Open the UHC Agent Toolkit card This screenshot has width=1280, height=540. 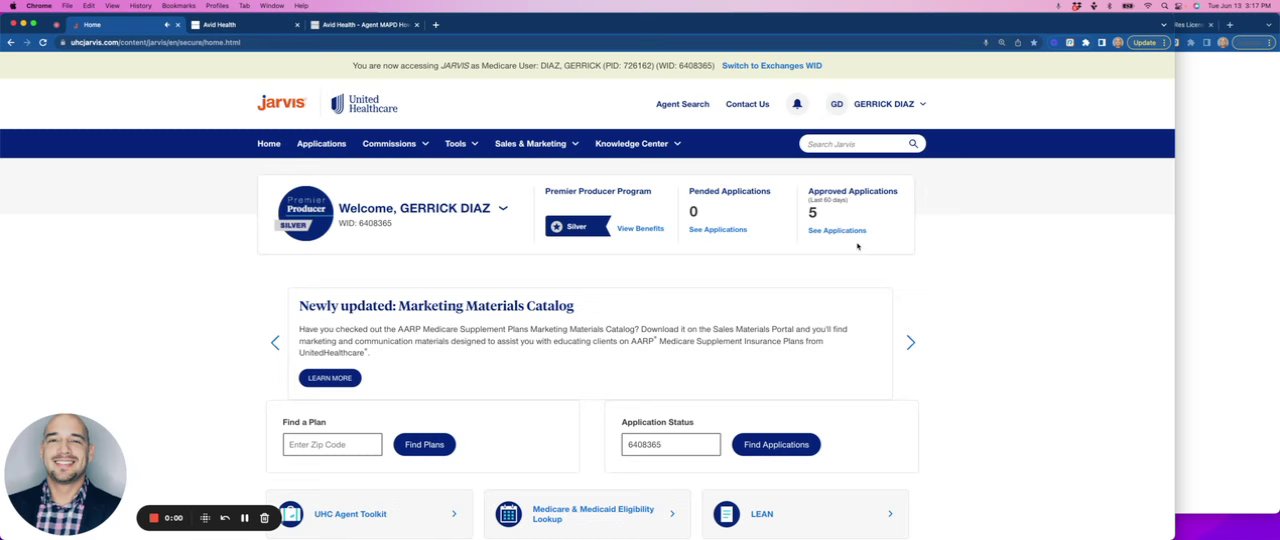coord(369,514)
